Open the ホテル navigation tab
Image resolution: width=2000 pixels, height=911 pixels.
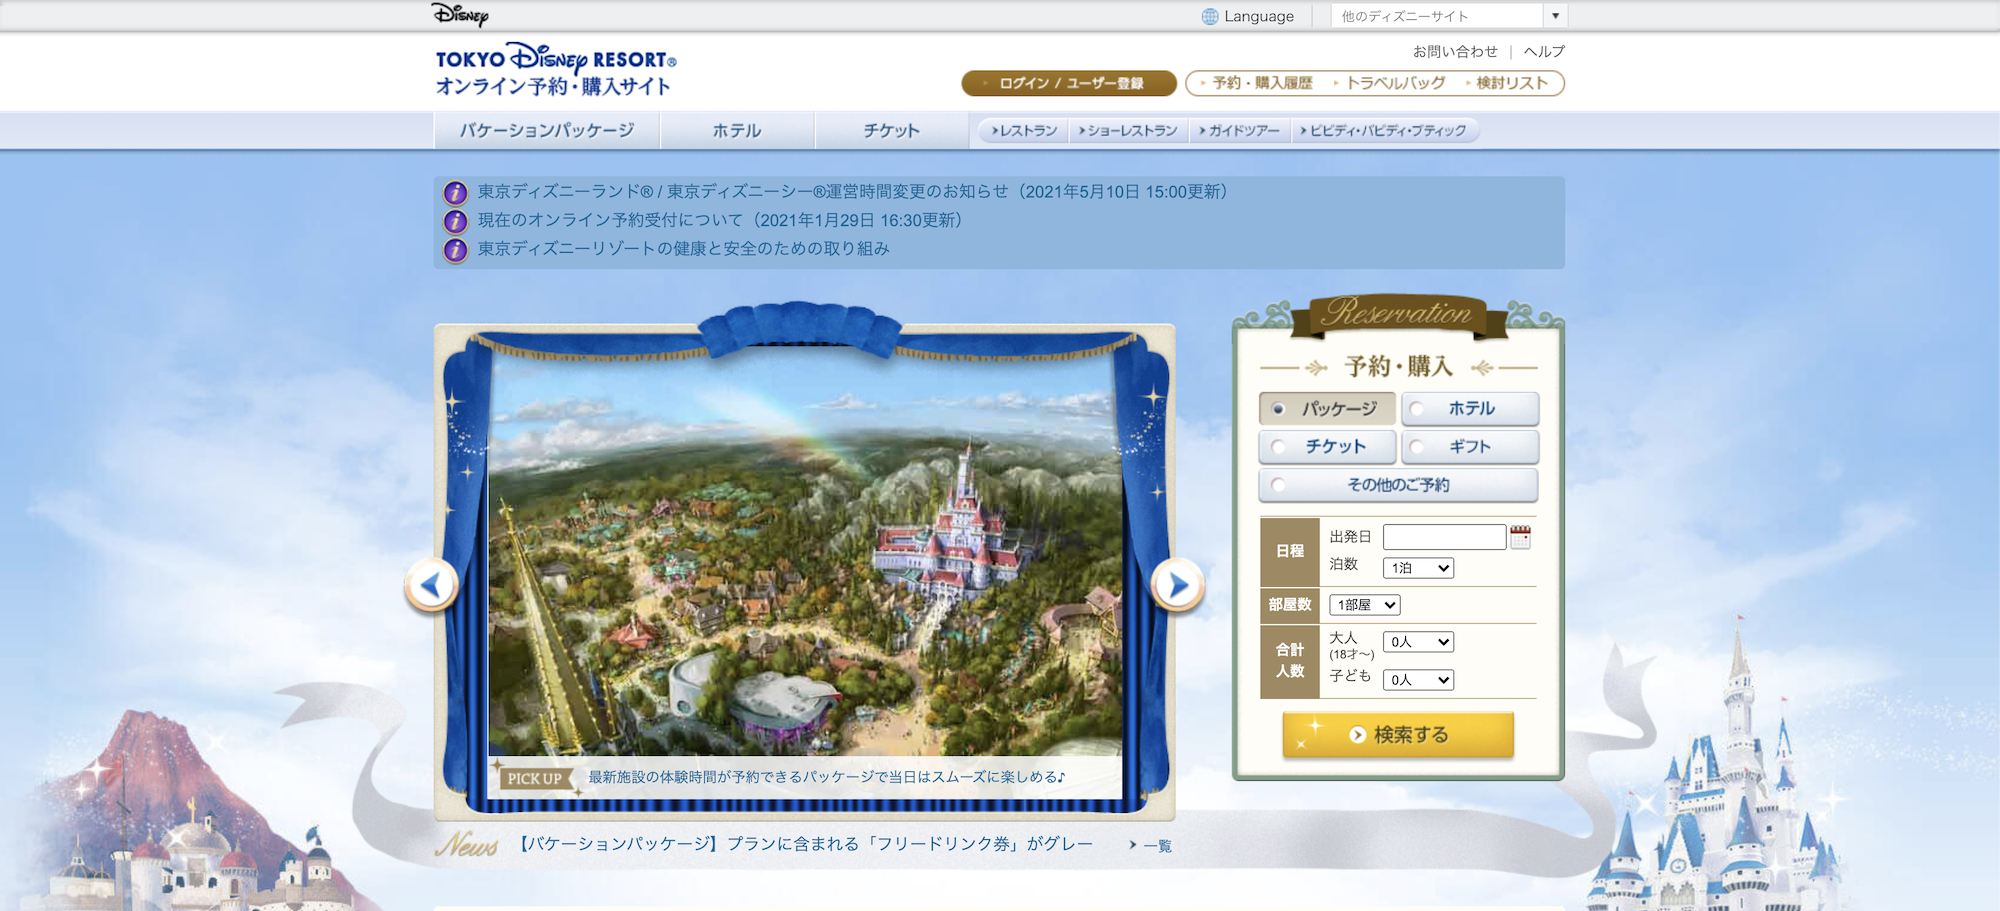(x=737, y=131)
